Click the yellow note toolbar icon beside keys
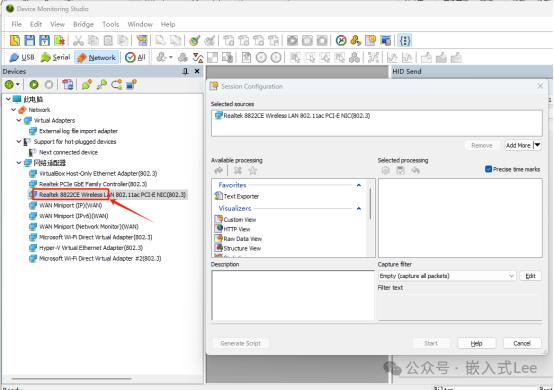The height and width of the screenshot is (390, 554). 370,41
